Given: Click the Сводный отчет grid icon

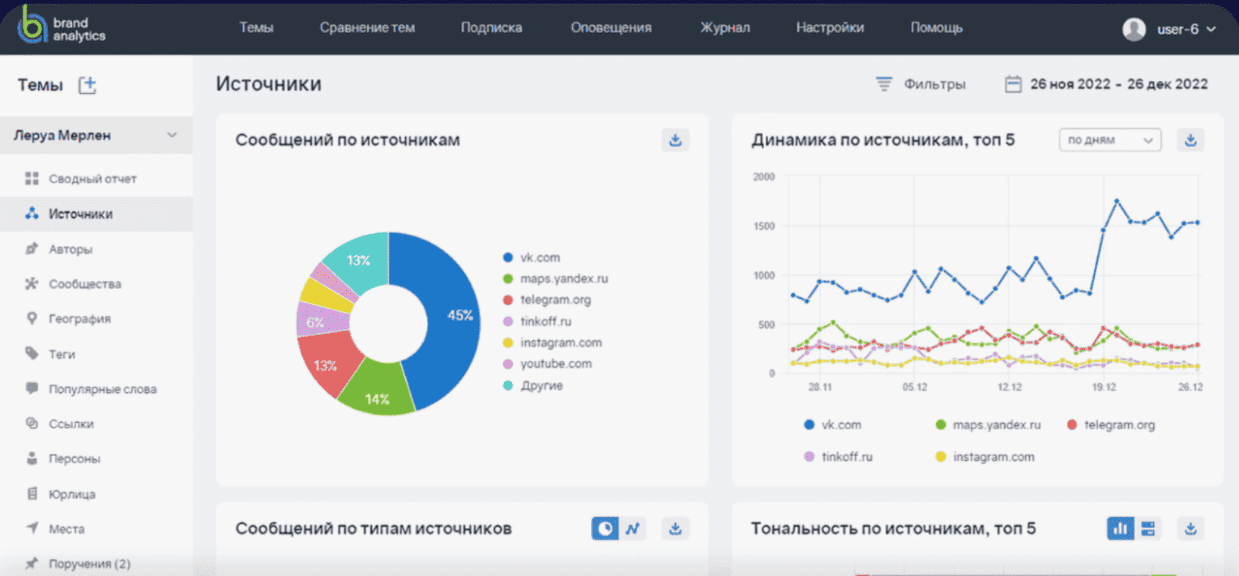Looking at the screenshot, I should tap(31, 179).
